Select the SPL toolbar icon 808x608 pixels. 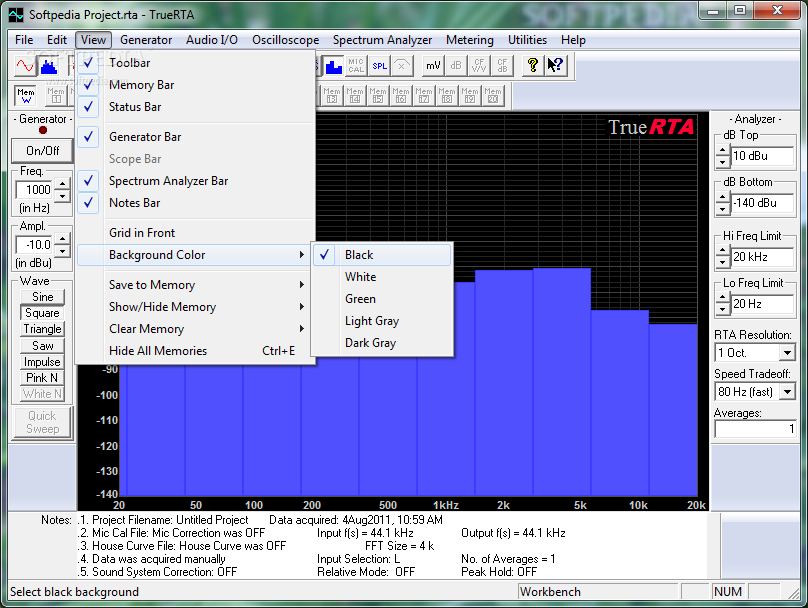[379, 65]
